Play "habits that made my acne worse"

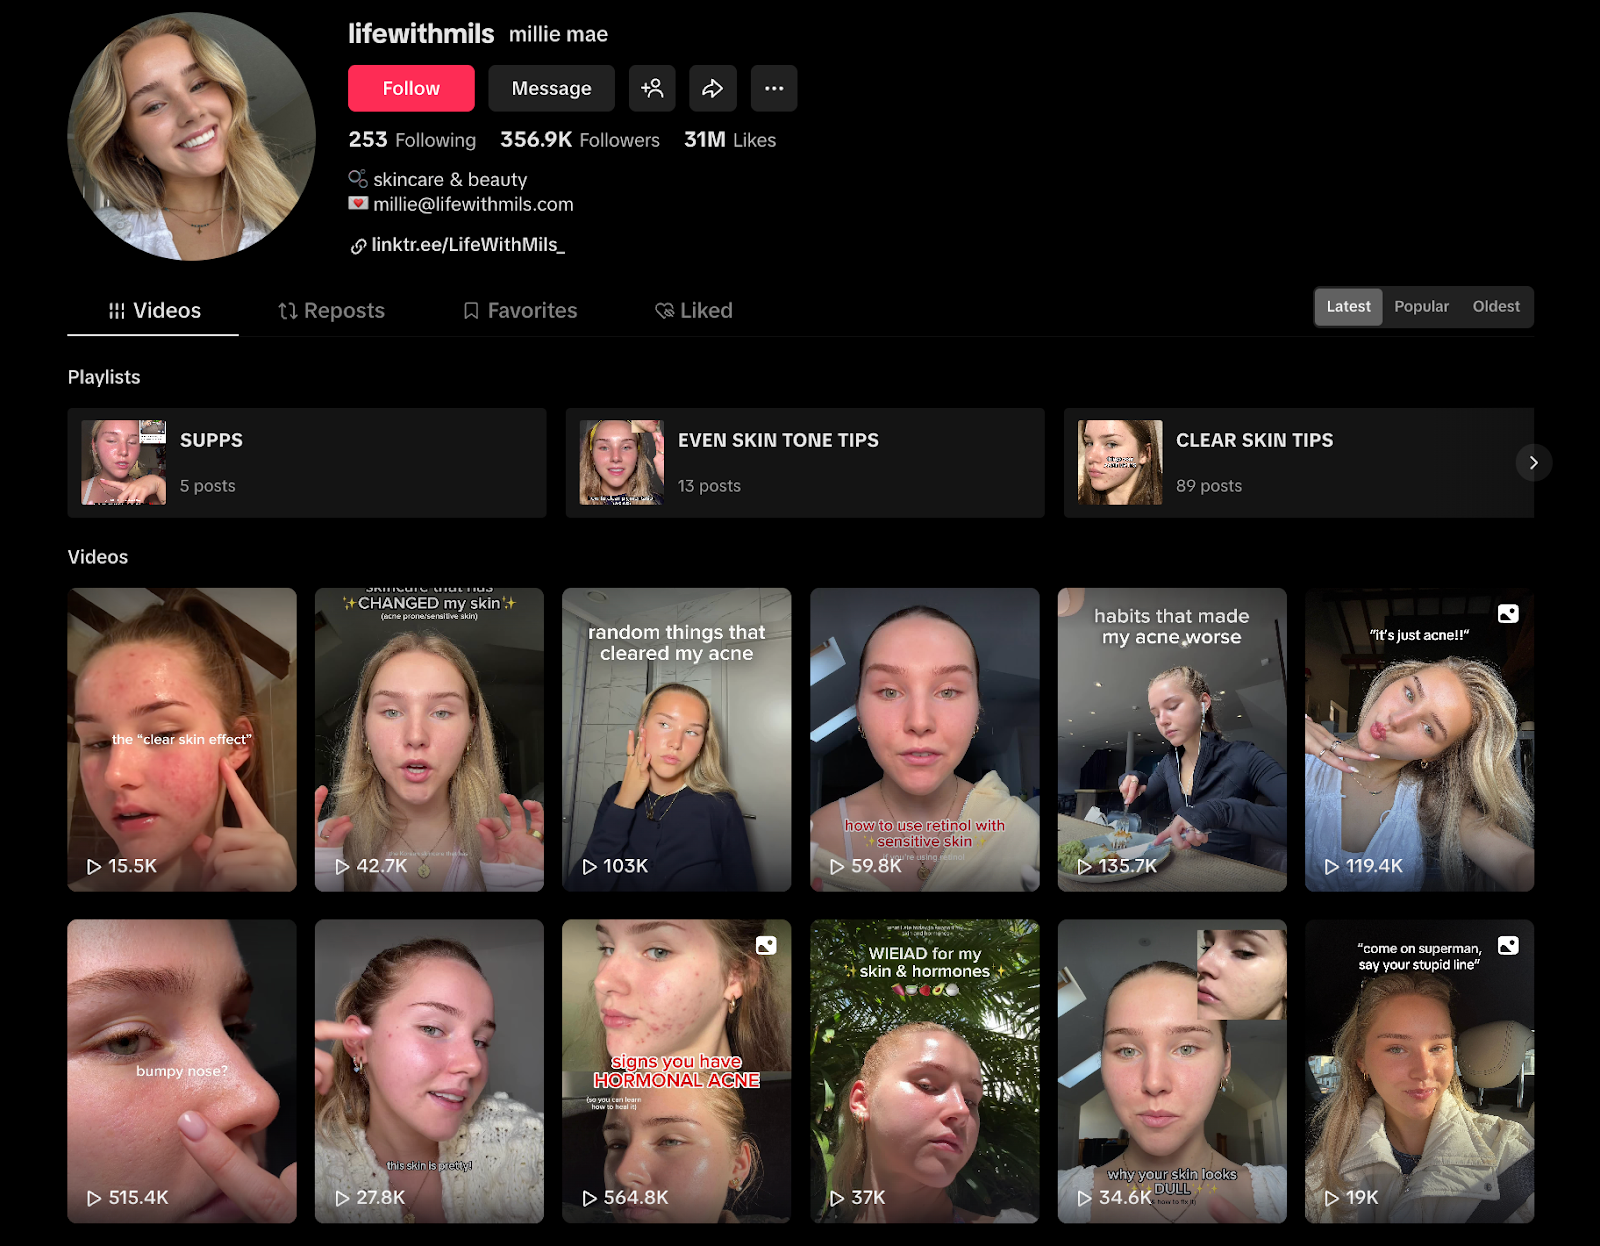[1172, 739]
